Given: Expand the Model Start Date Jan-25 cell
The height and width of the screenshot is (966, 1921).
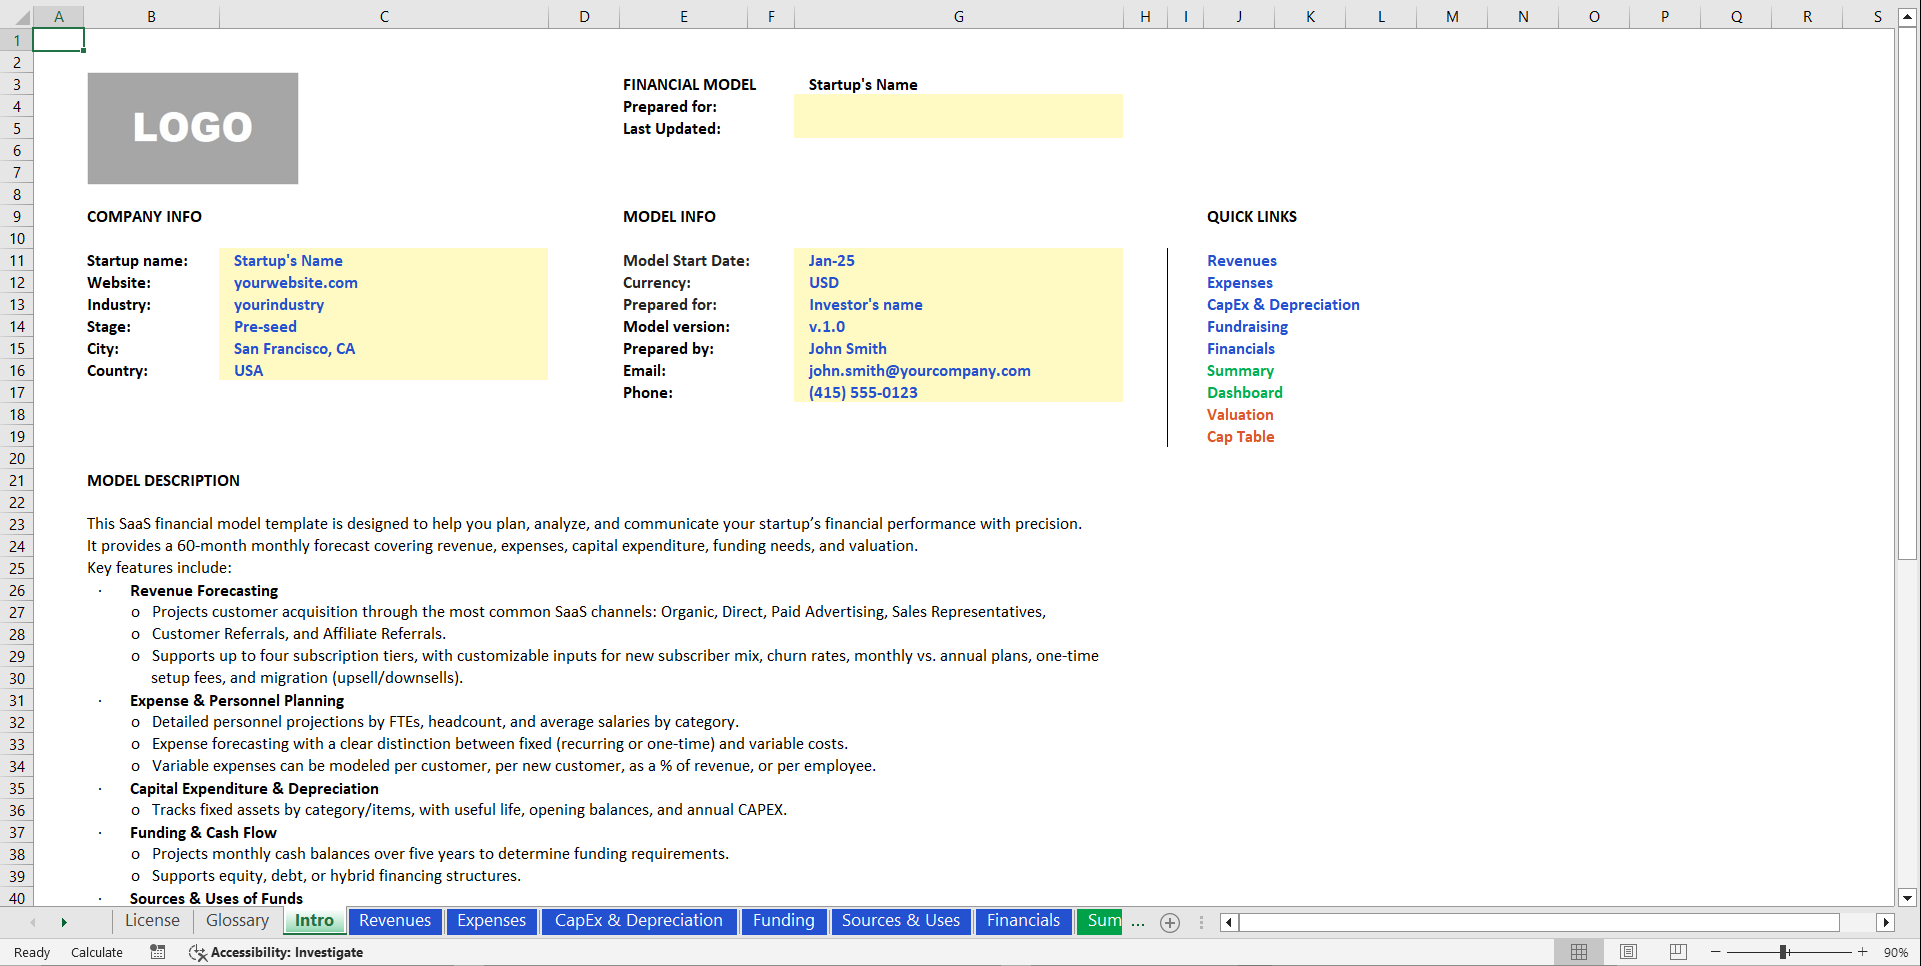Looking at the screenshot, I should tap(831, 260).
